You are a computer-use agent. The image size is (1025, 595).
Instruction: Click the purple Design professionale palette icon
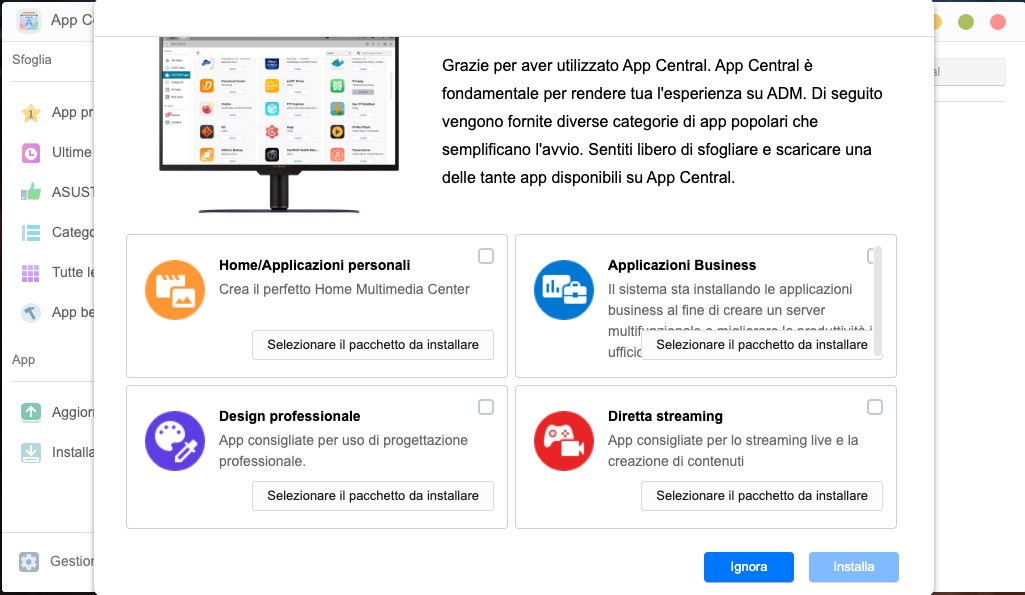coord(175,441)
